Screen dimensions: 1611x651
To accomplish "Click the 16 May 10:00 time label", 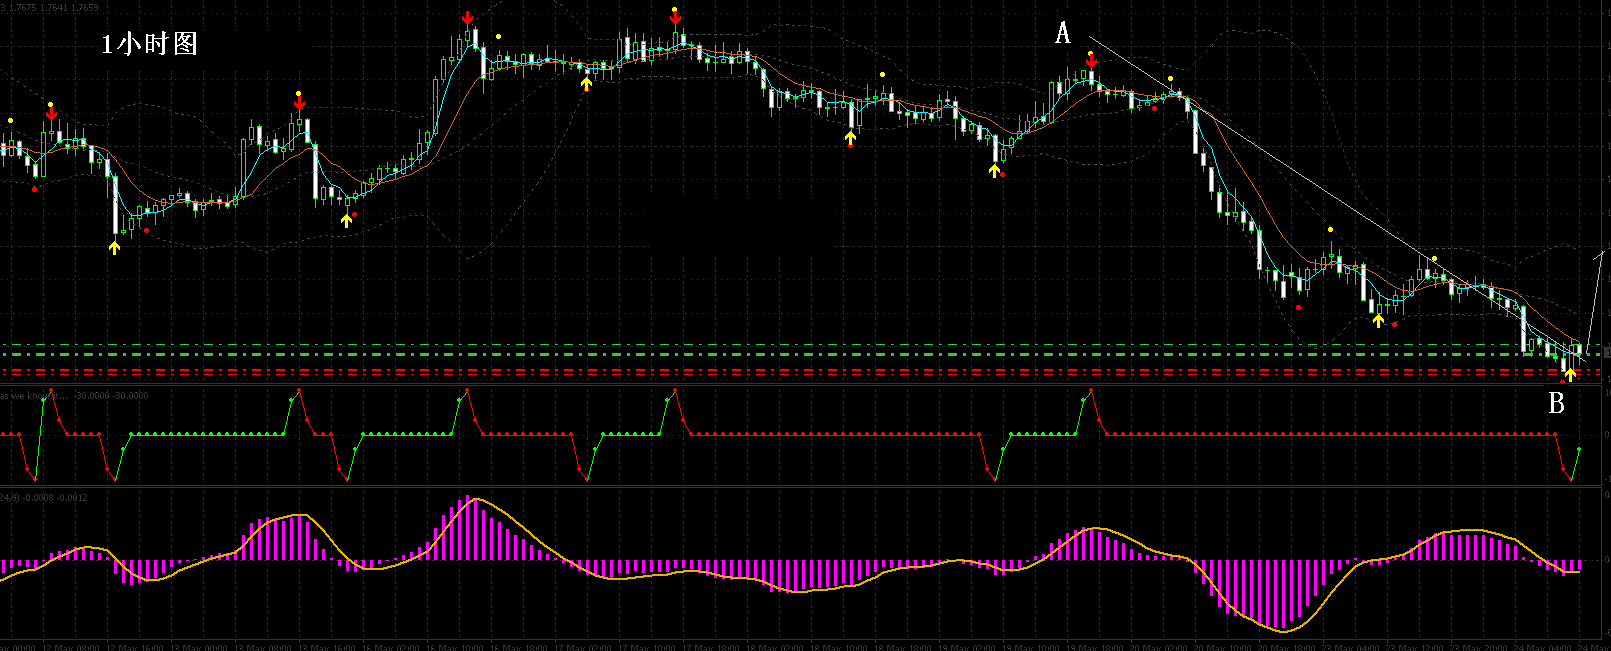I will click(x=455, y=647).
